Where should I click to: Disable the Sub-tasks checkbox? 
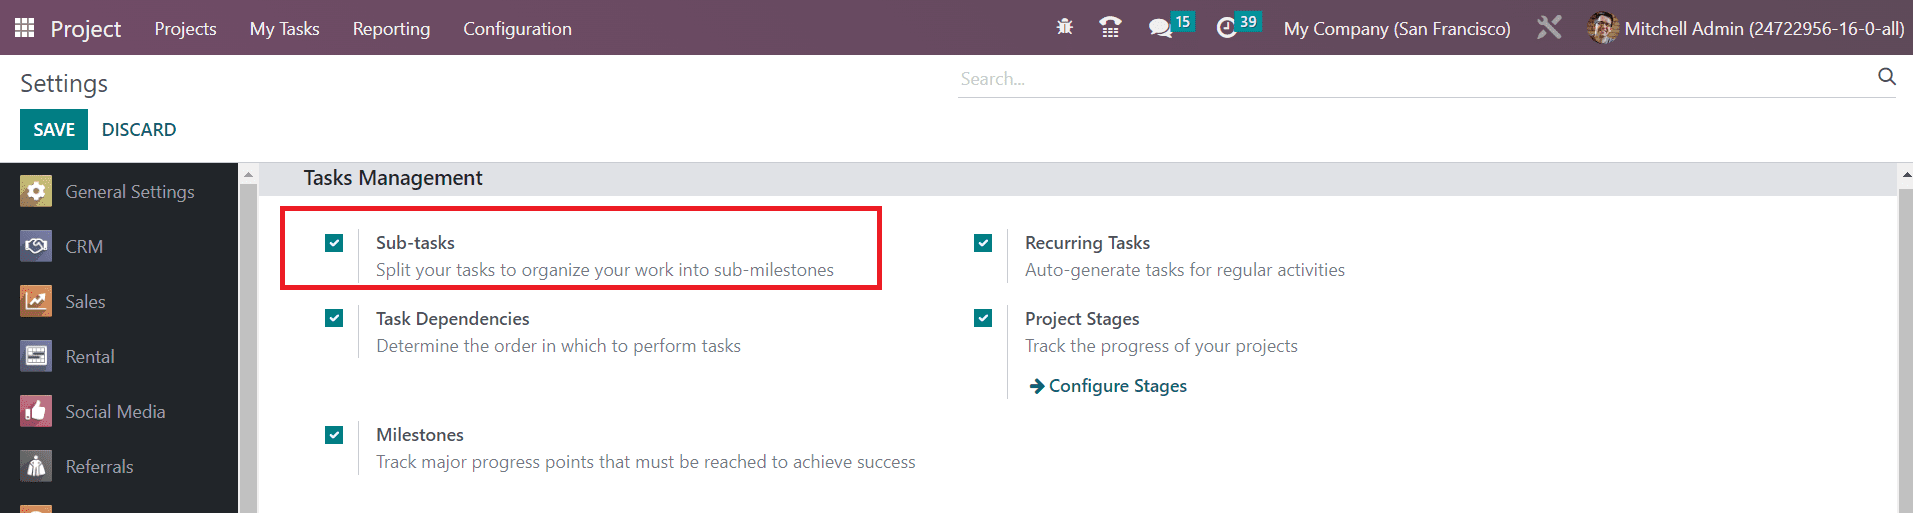[334, 243]
